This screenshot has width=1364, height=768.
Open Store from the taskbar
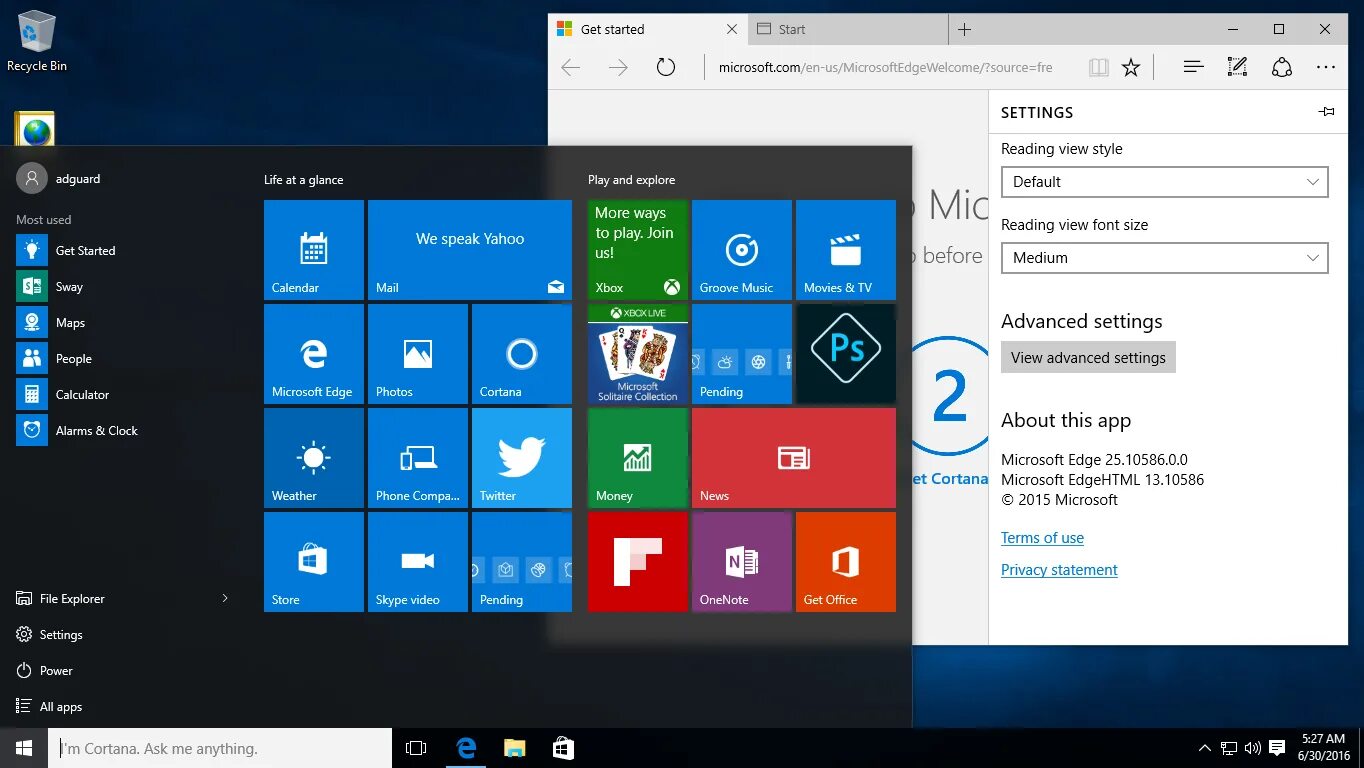563,748
